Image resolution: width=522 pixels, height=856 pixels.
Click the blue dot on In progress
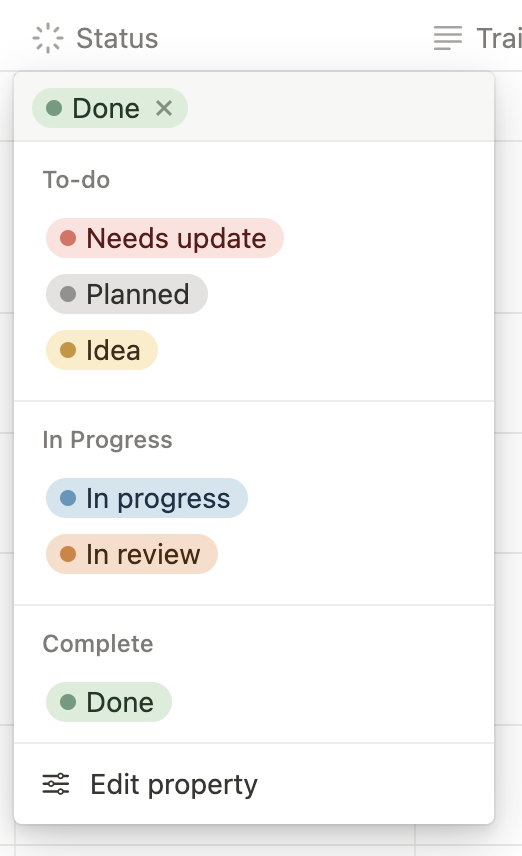coord(68,498)
